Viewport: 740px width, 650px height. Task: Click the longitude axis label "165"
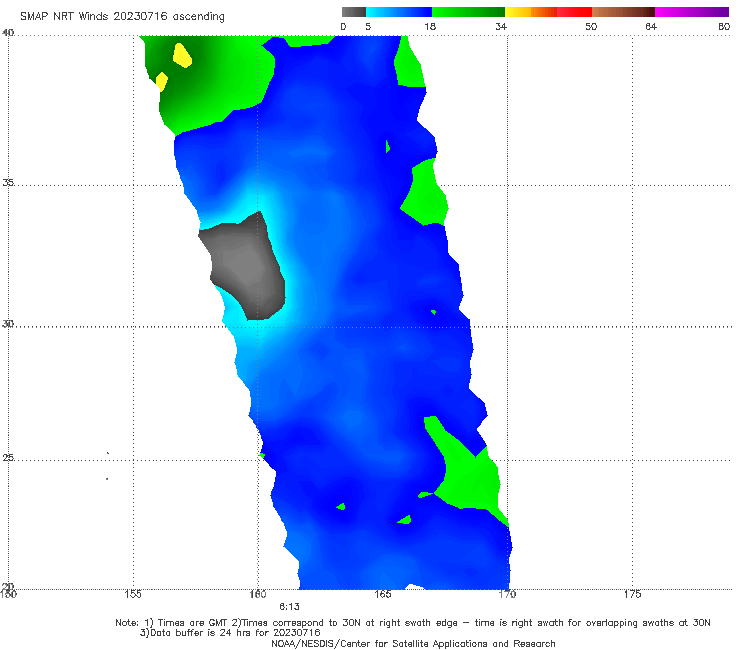[x=383, y=594]
